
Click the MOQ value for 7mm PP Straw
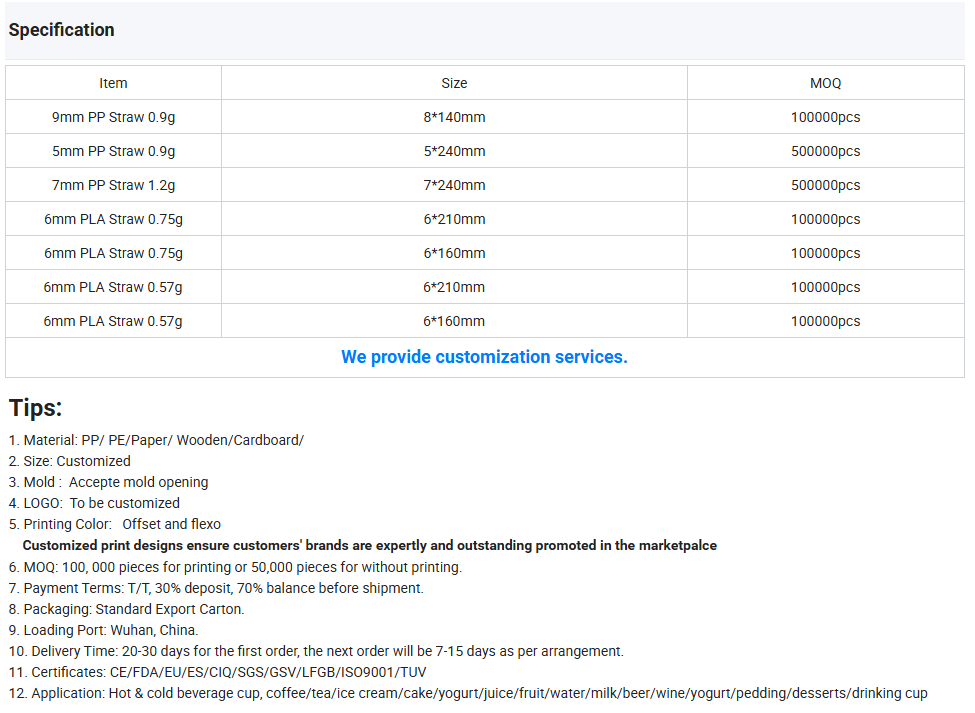825,185
